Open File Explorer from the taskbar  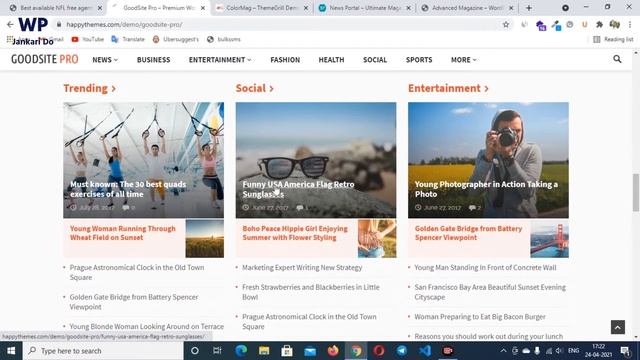(x=264, y=351)
